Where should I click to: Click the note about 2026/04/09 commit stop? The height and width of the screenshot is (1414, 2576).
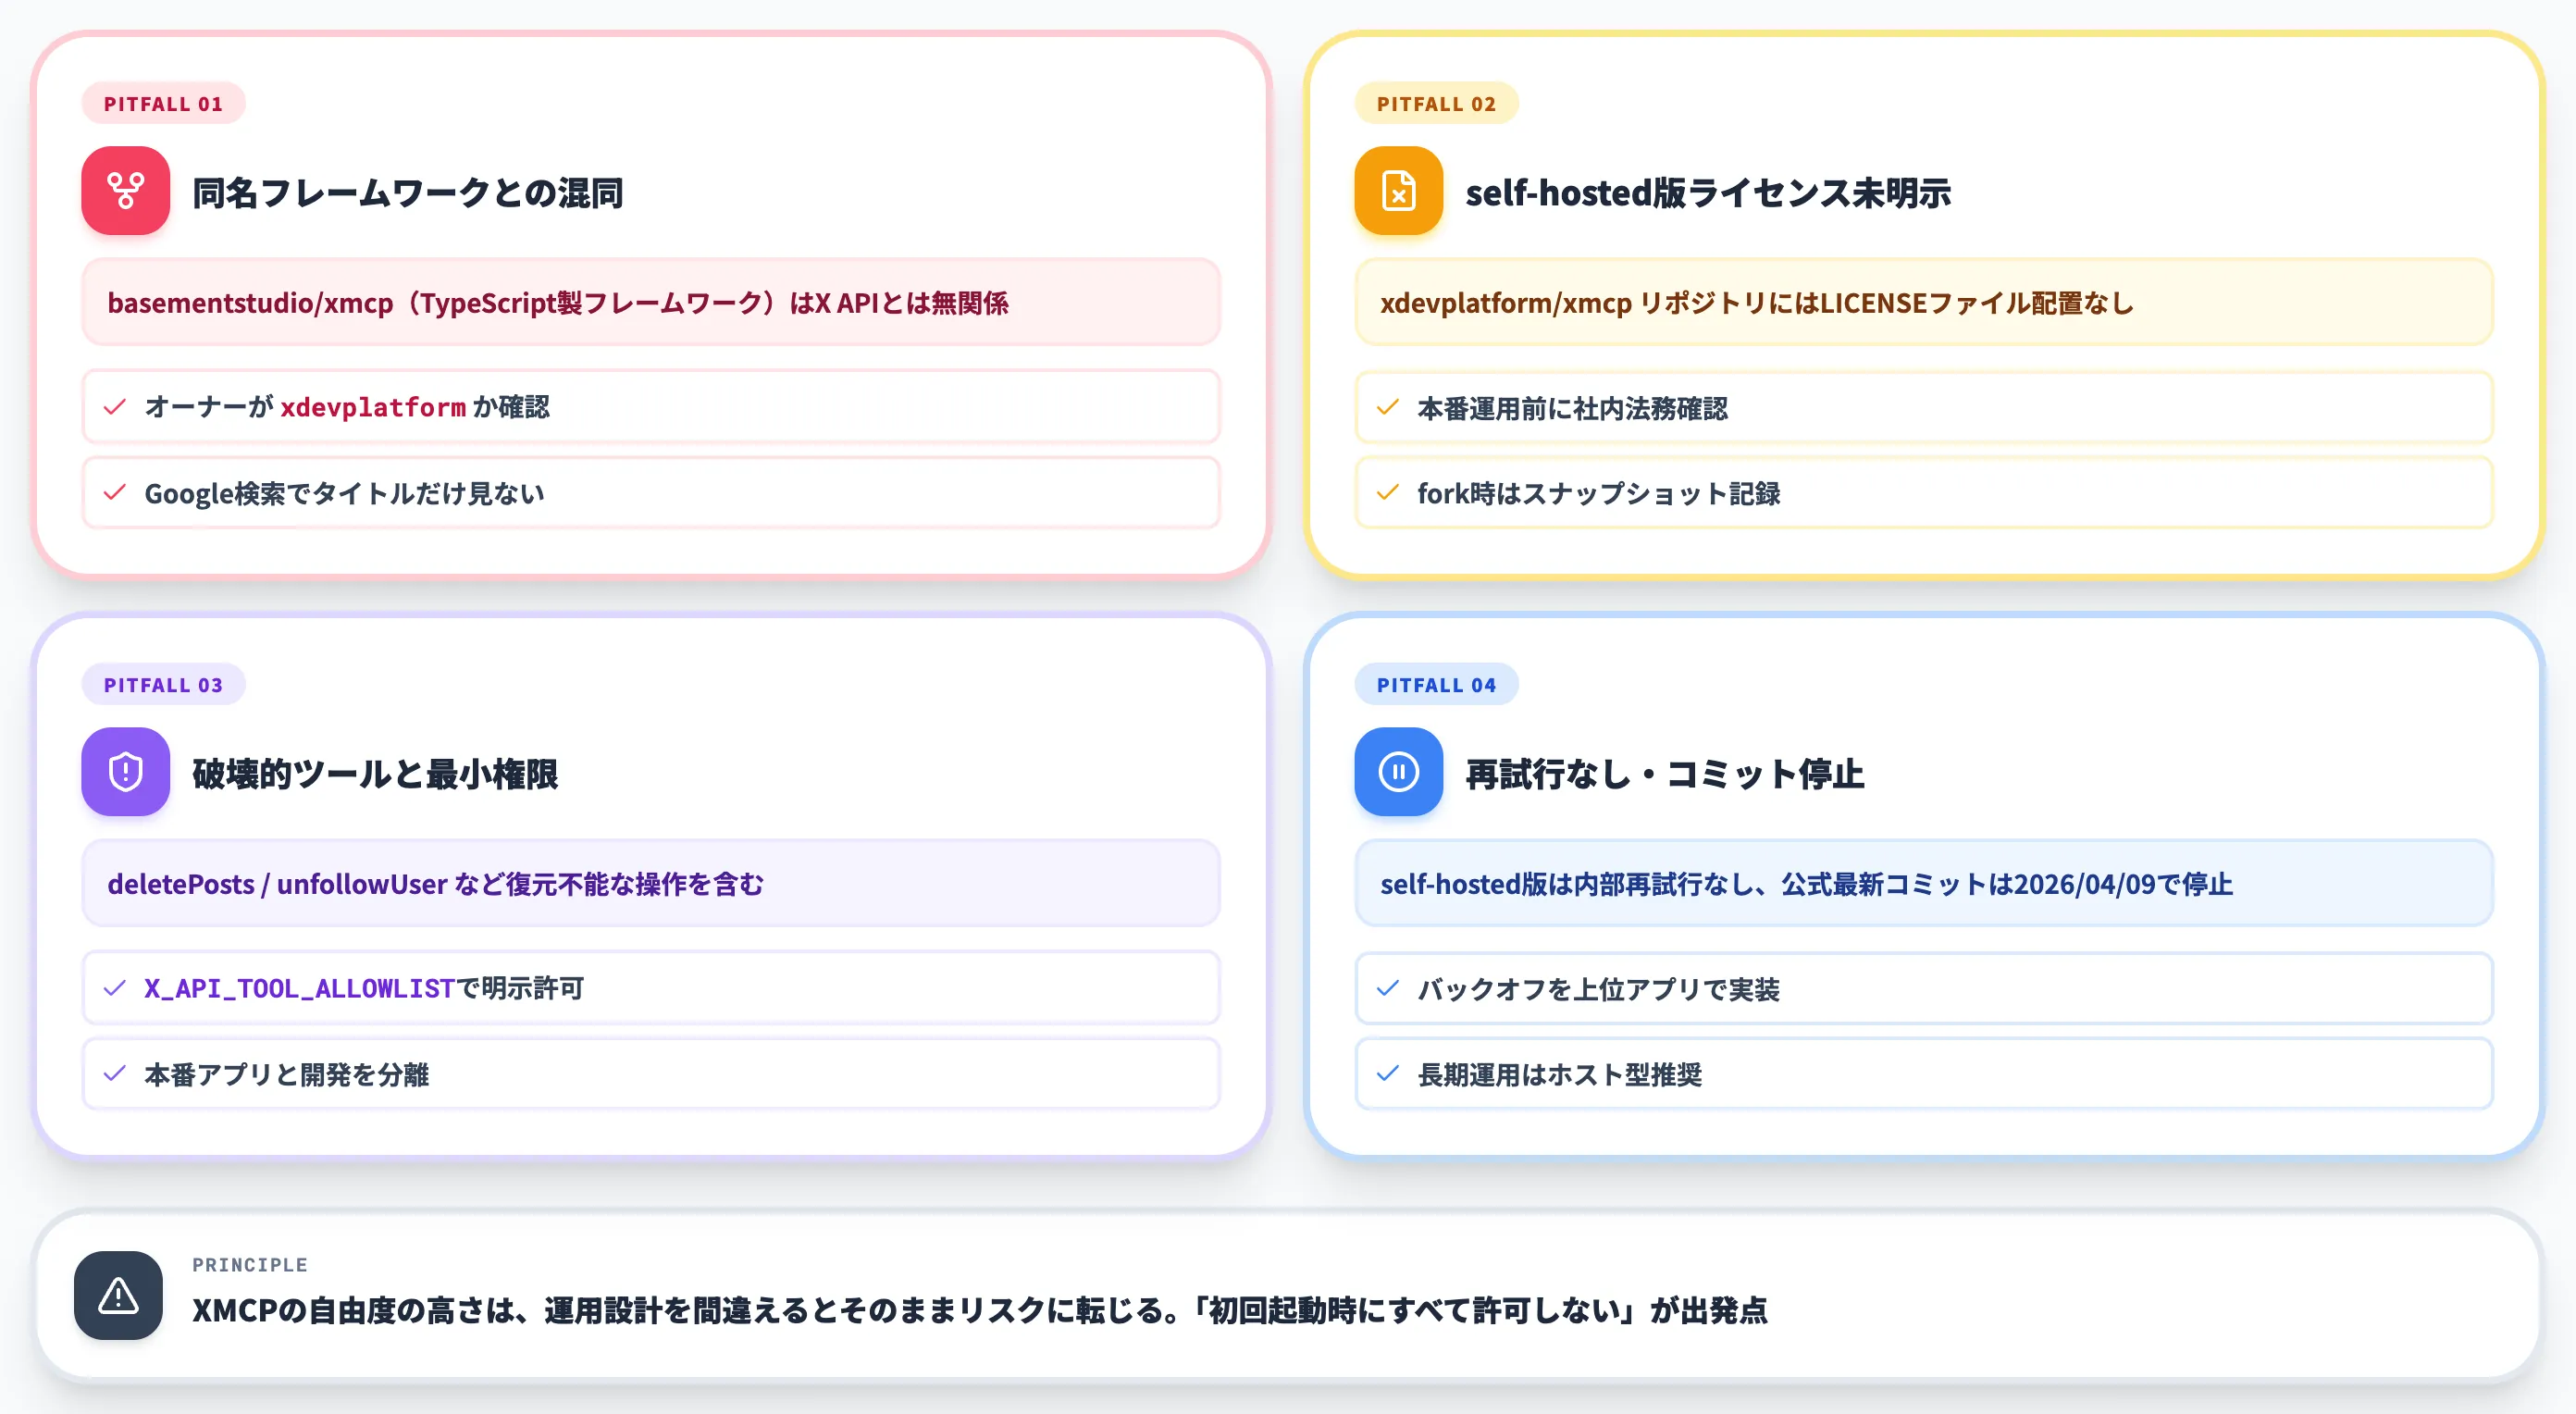pos(1924,883)
